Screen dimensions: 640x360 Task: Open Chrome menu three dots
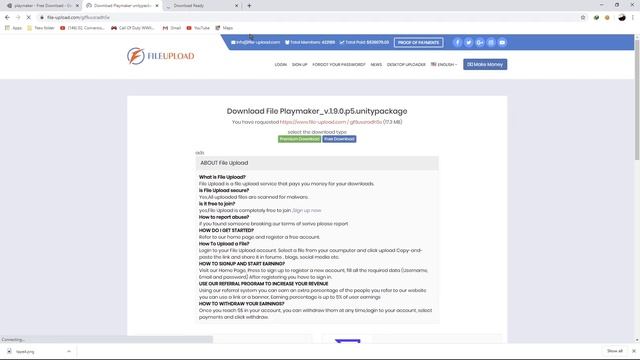(x=633, y=18)
